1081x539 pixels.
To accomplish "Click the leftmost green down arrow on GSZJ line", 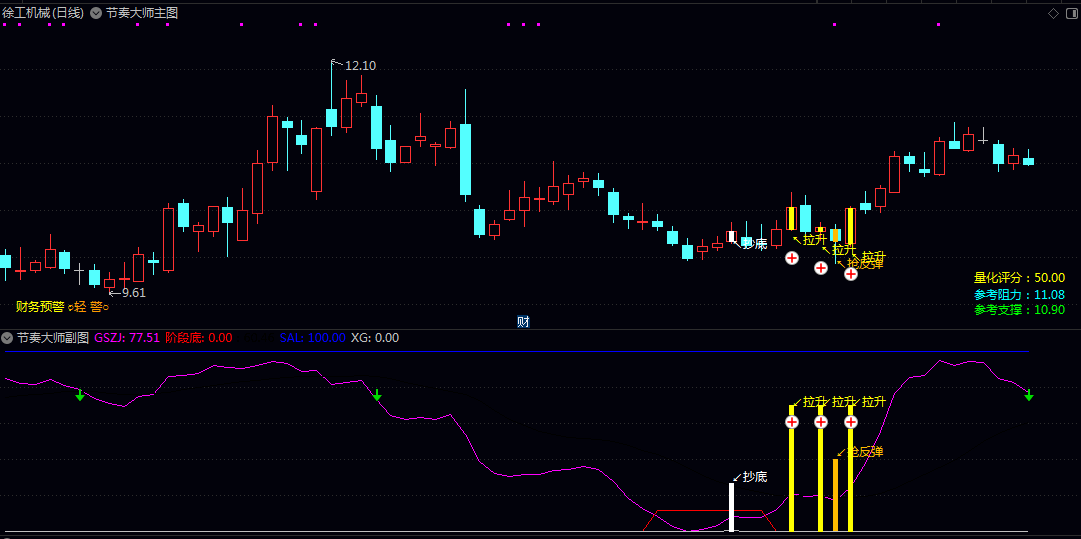I will pyautogui.click(x=80, y=394).
